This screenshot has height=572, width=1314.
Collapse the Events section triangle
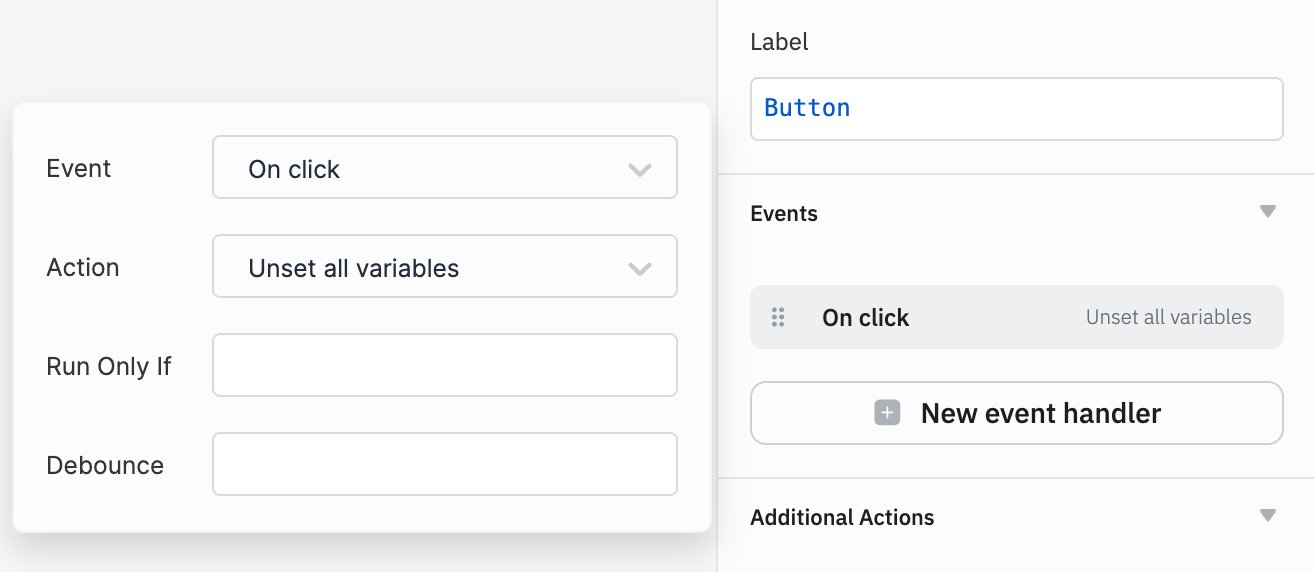tap(1268, 212)
